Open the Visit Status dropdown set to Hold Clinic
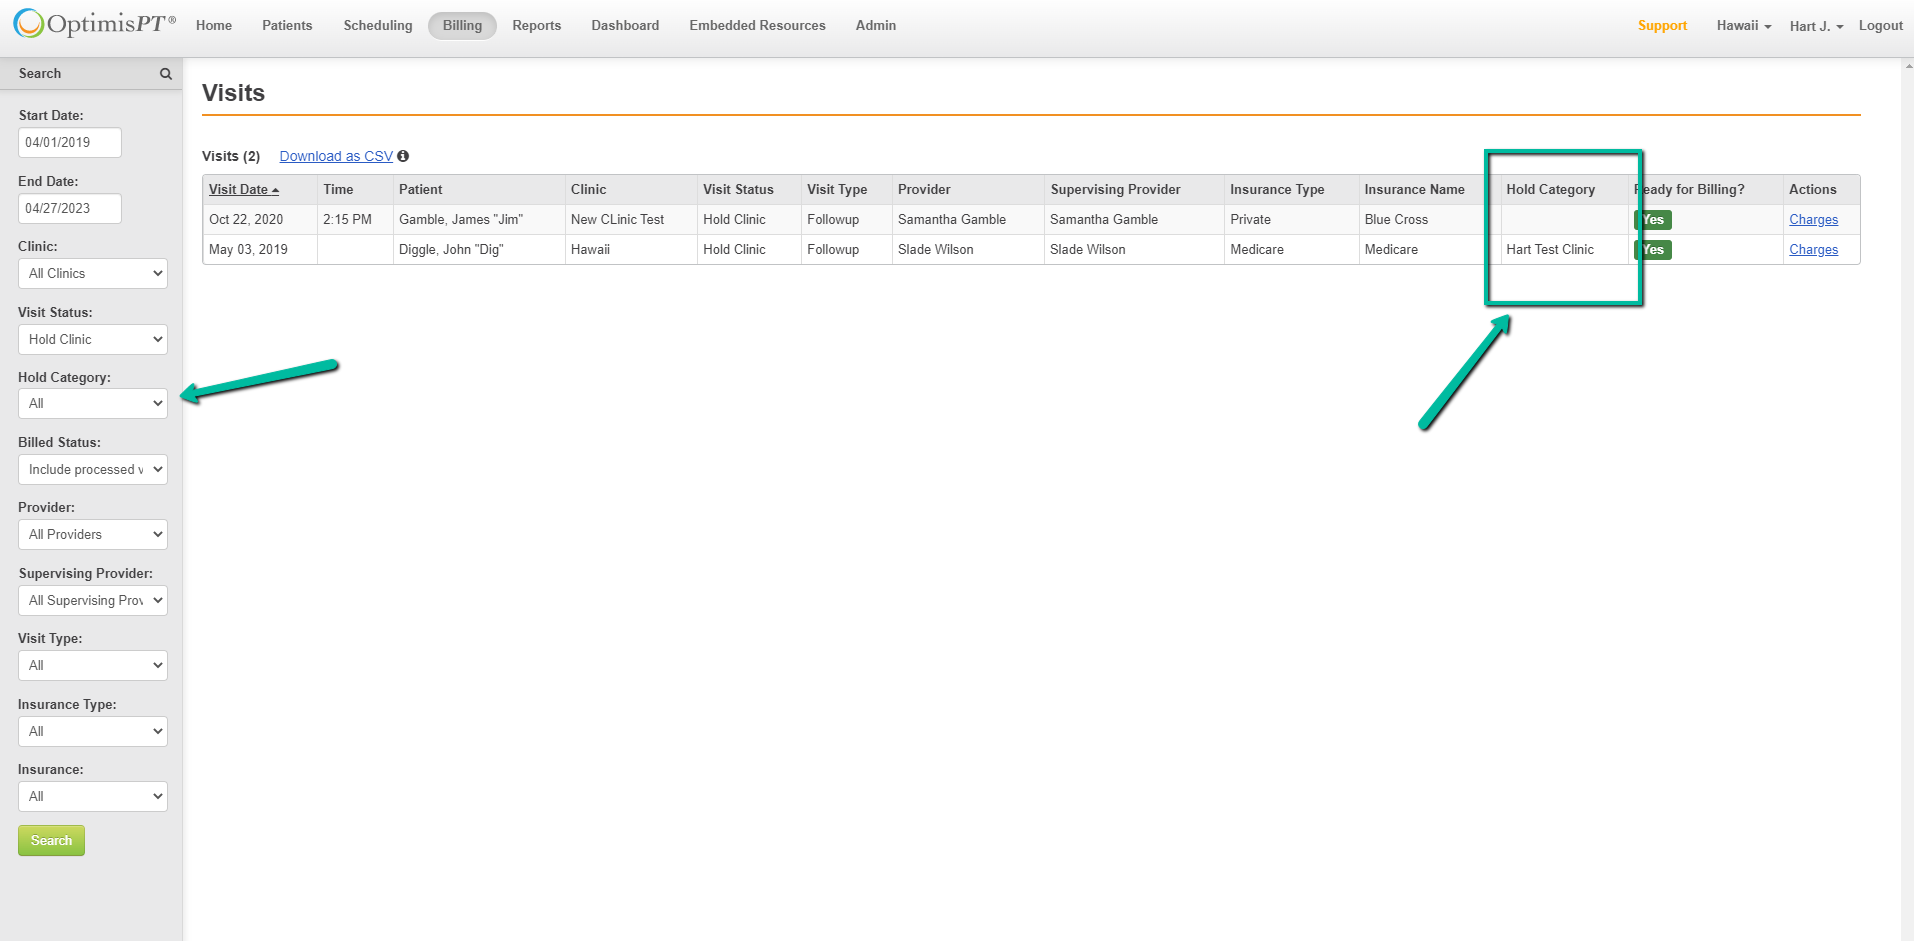Screen dimensions: 1914x941 92,339
